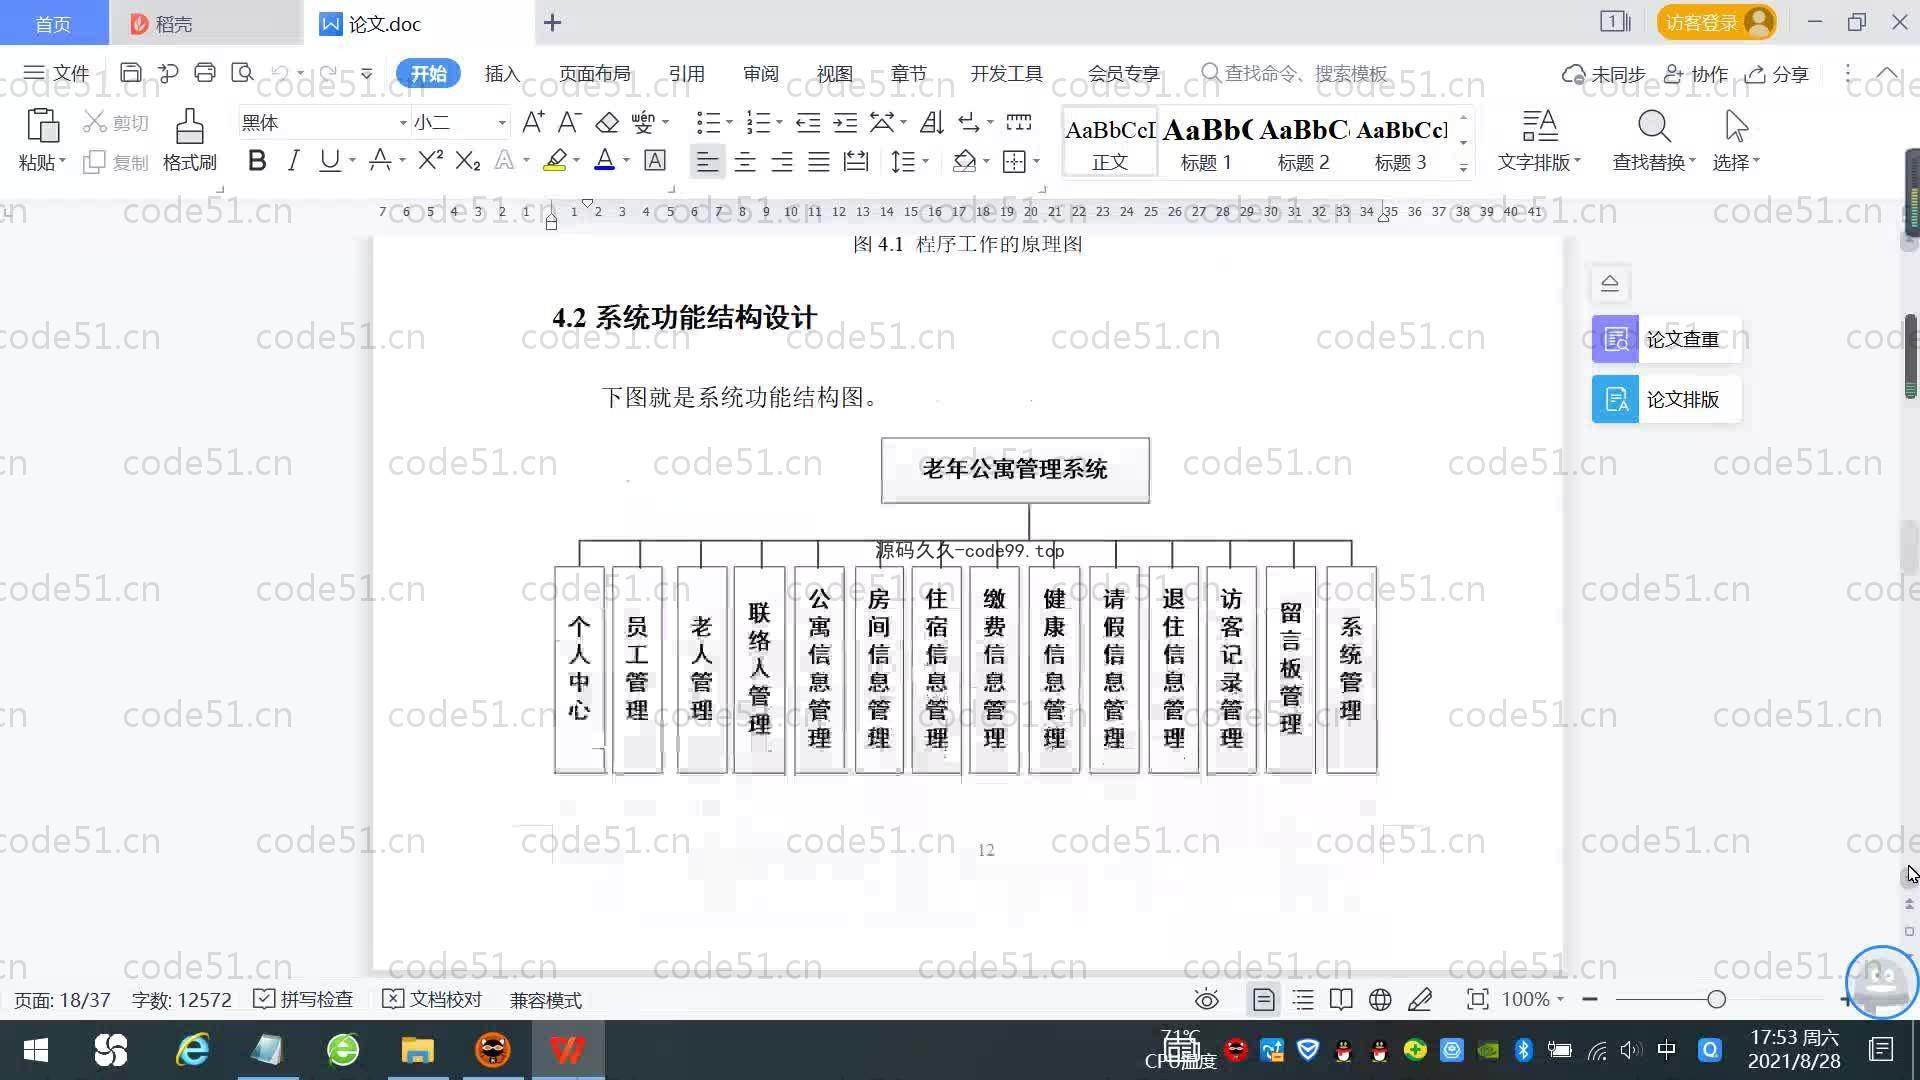Switch to web layout view icon

click(1380, 1000)
